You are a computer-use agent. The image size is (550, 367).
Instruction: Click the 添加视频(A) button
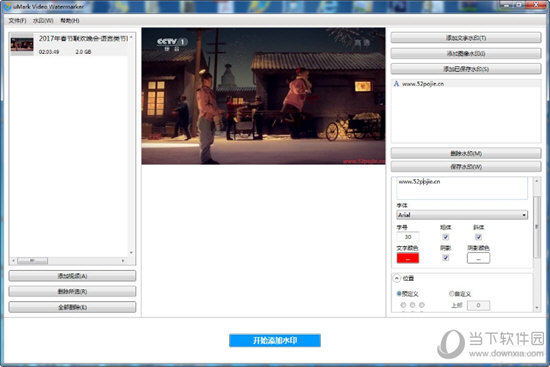pyautogui.click(x=72, y=276)
